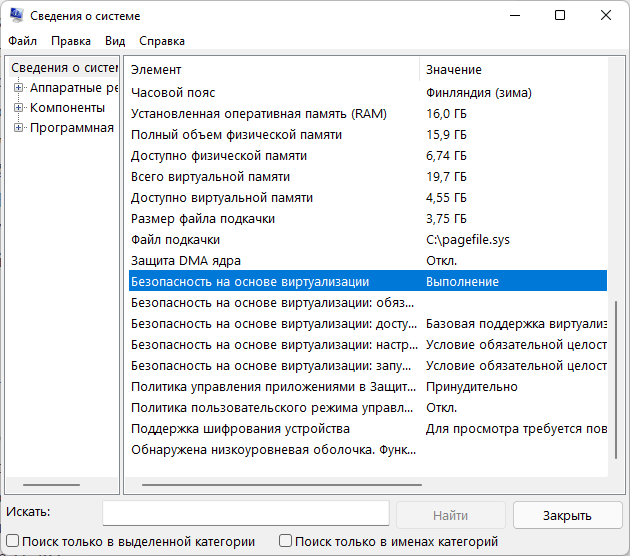This screenshot has width=630, height=556.
Task: Open the Справка menu
Action: coord(162,41)
